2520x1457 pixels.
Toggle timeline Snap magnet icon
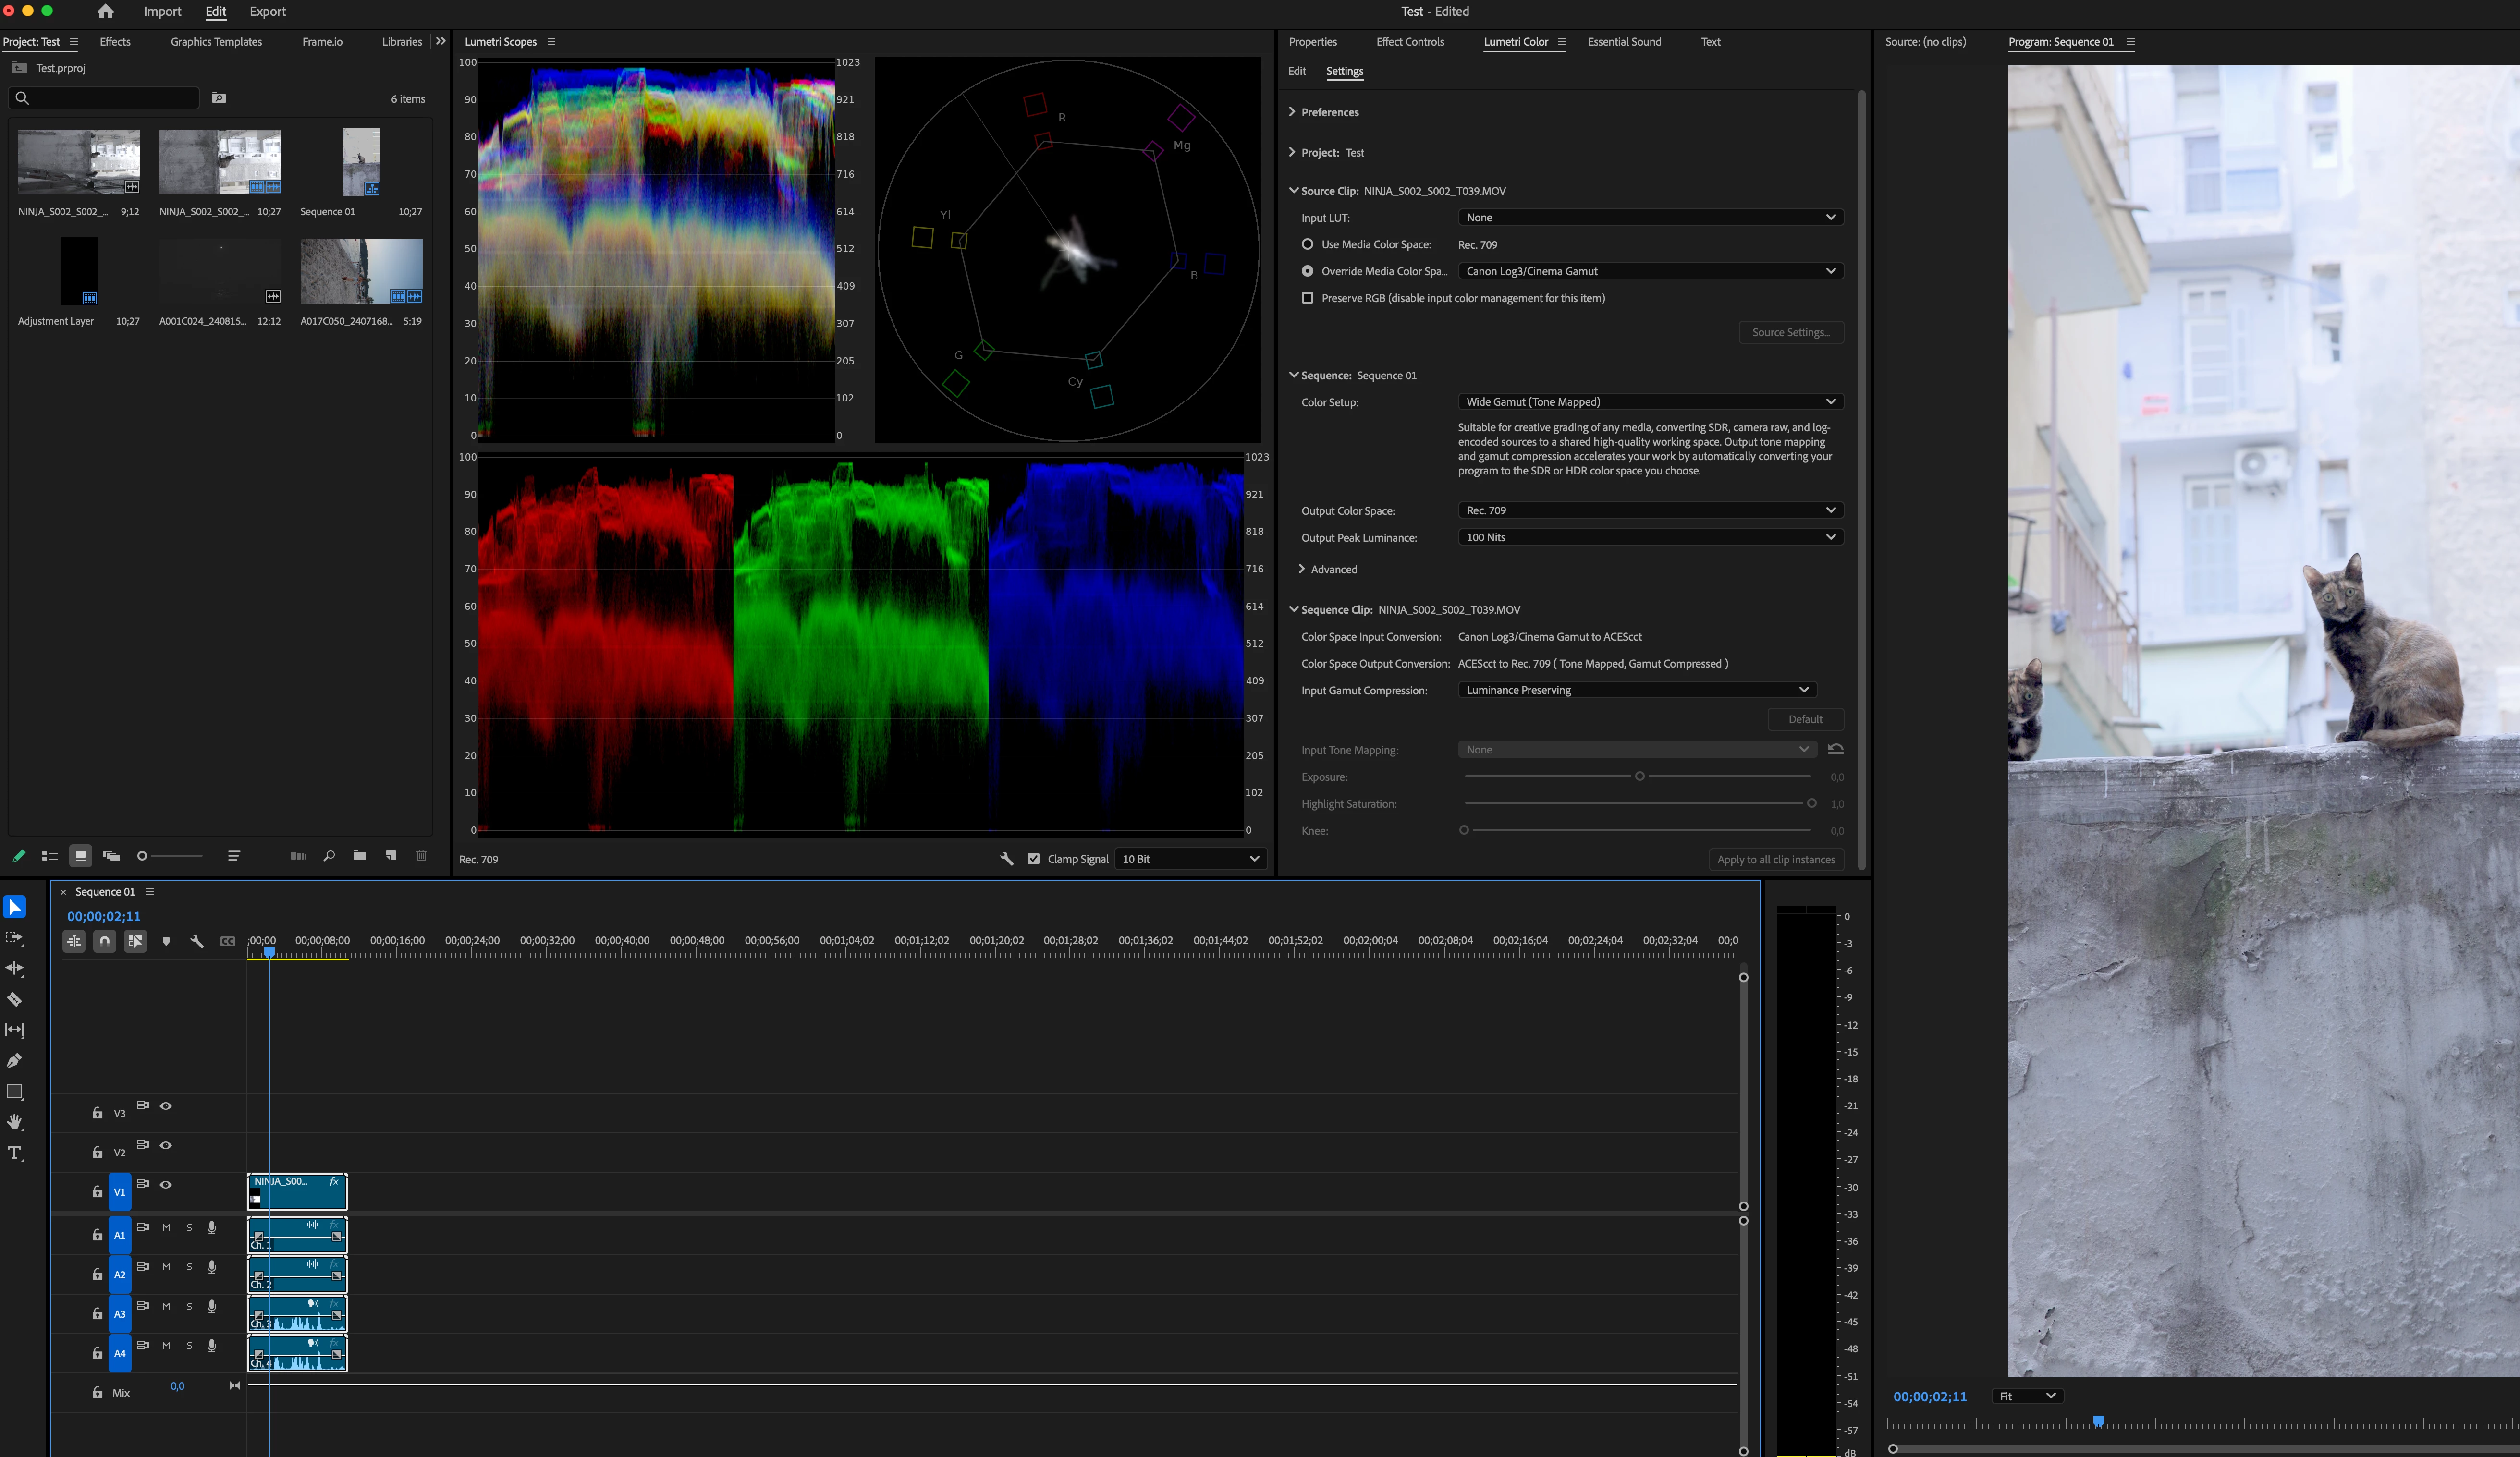104,941
